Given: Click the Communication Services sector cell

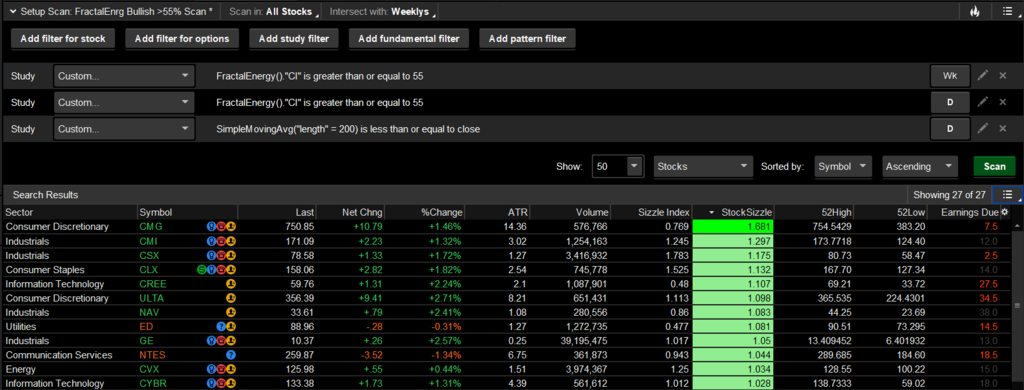Looking at the screenshot, I should coord(59,355).
